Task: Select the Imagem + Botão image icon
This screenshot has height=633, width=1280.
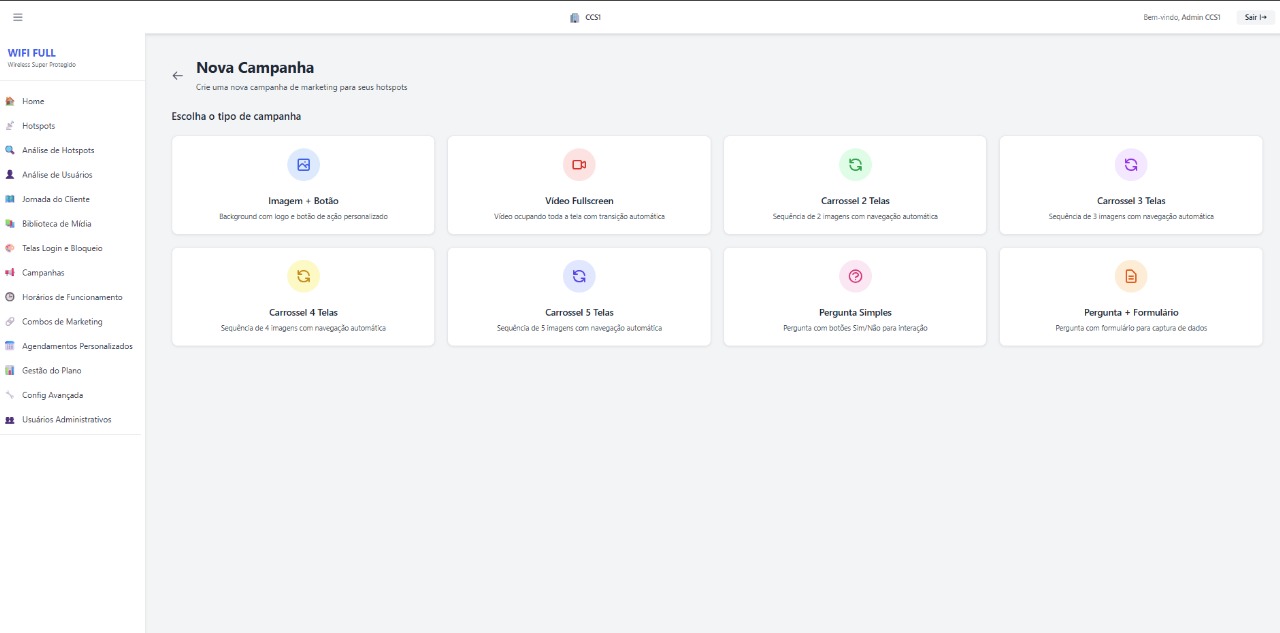Action: tap(303, 165)
